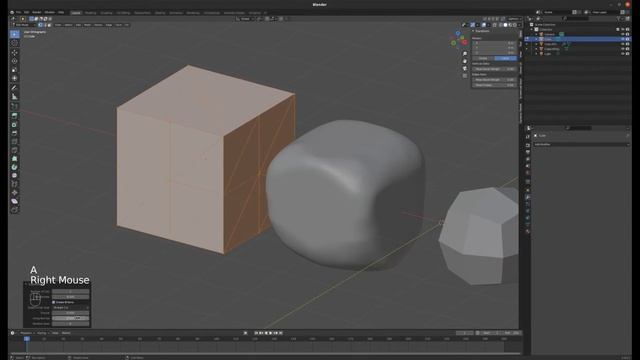
Task: Collapse the Transform panel in sidebar
Action: [x=473, y=31]
